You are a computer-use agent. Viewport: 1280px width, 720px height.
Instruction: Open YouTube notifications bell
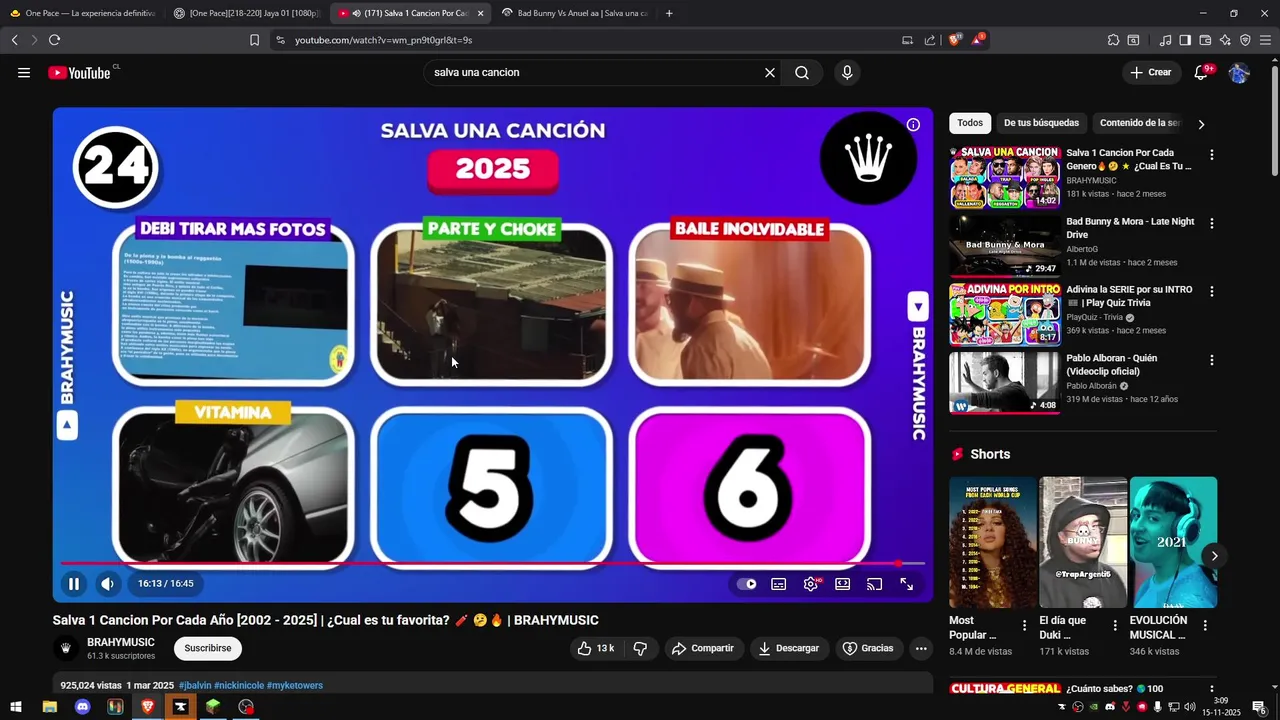1201,72
